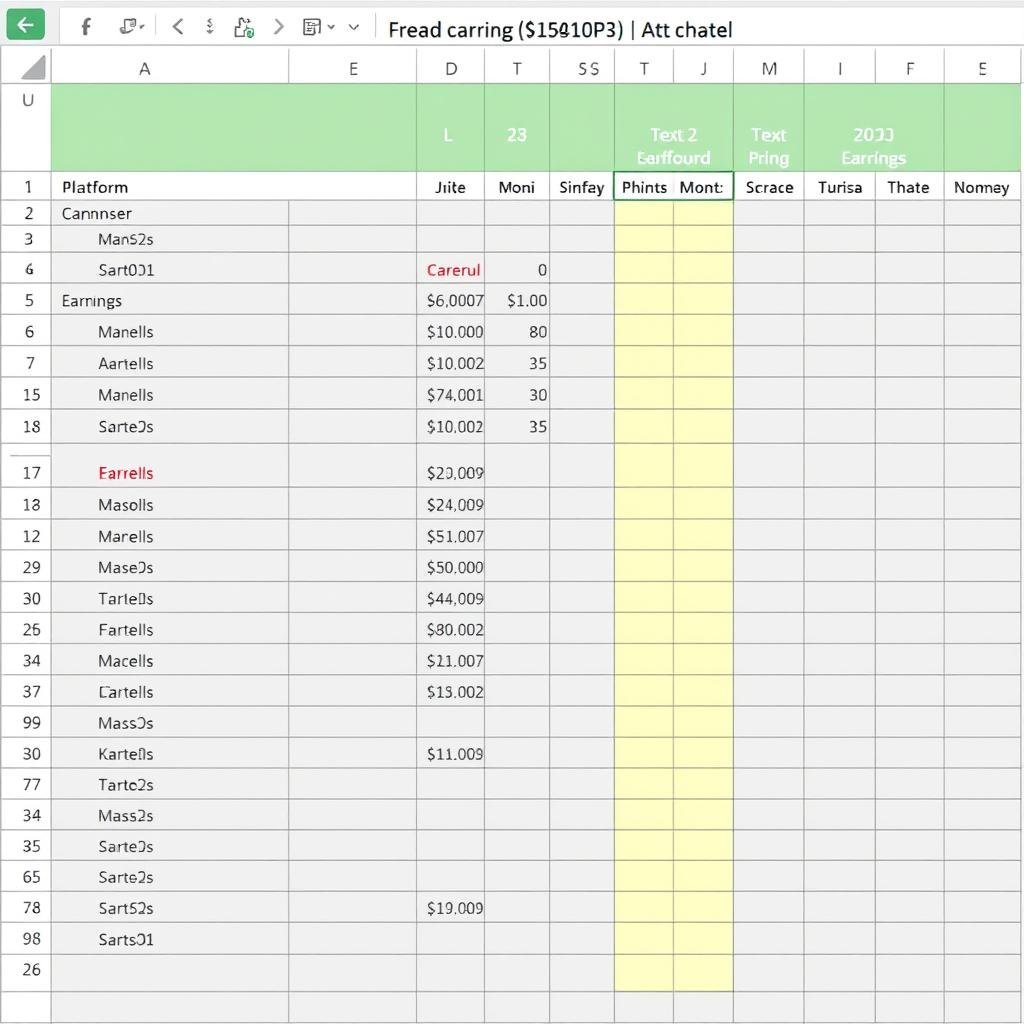Screen dimensions: 1024x1024
Task: Click the document layout icon in toolbar
Action: click(x=311, y=27)
